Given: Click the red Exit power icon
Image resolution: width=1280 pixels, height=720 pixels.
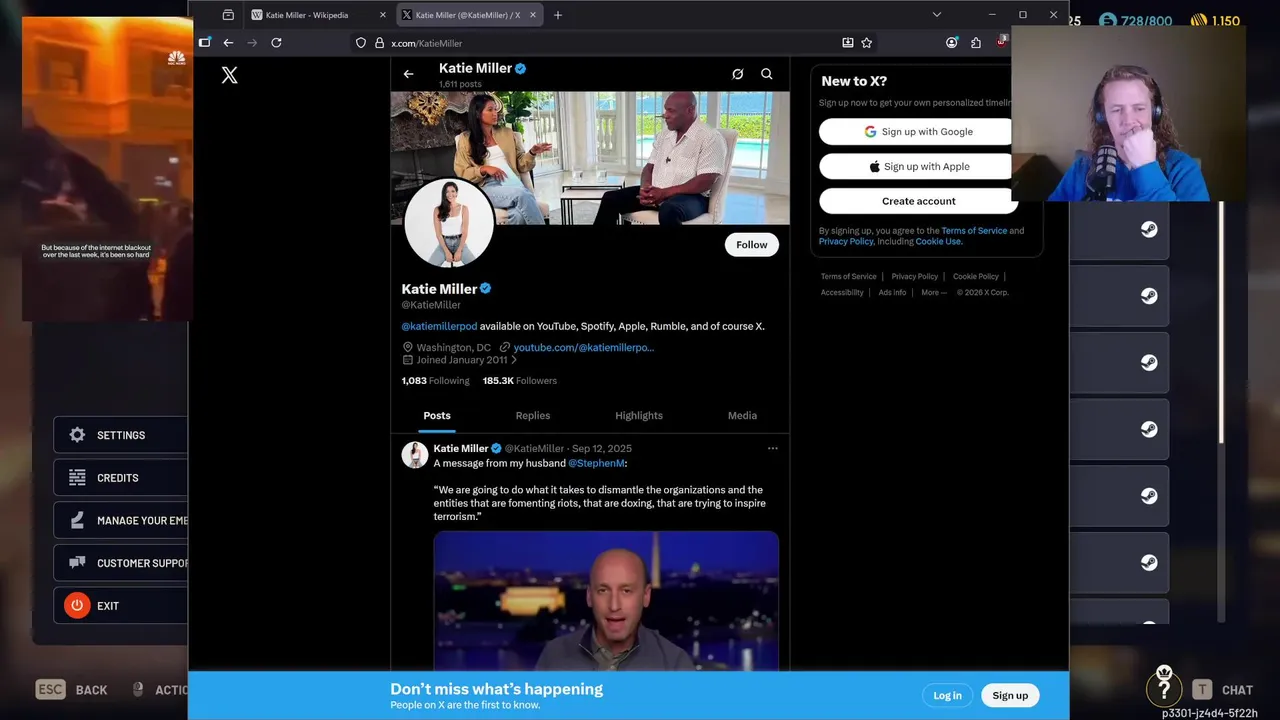Looking at the screenshot, I should [x=77, y=606].
